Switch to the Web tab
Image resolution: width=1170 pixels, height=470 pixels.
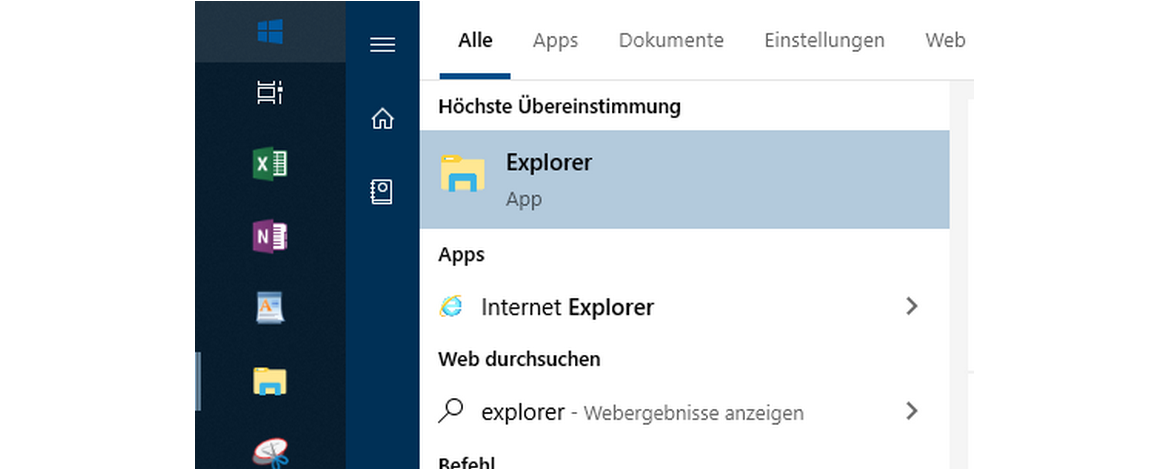tap(945, 41)
